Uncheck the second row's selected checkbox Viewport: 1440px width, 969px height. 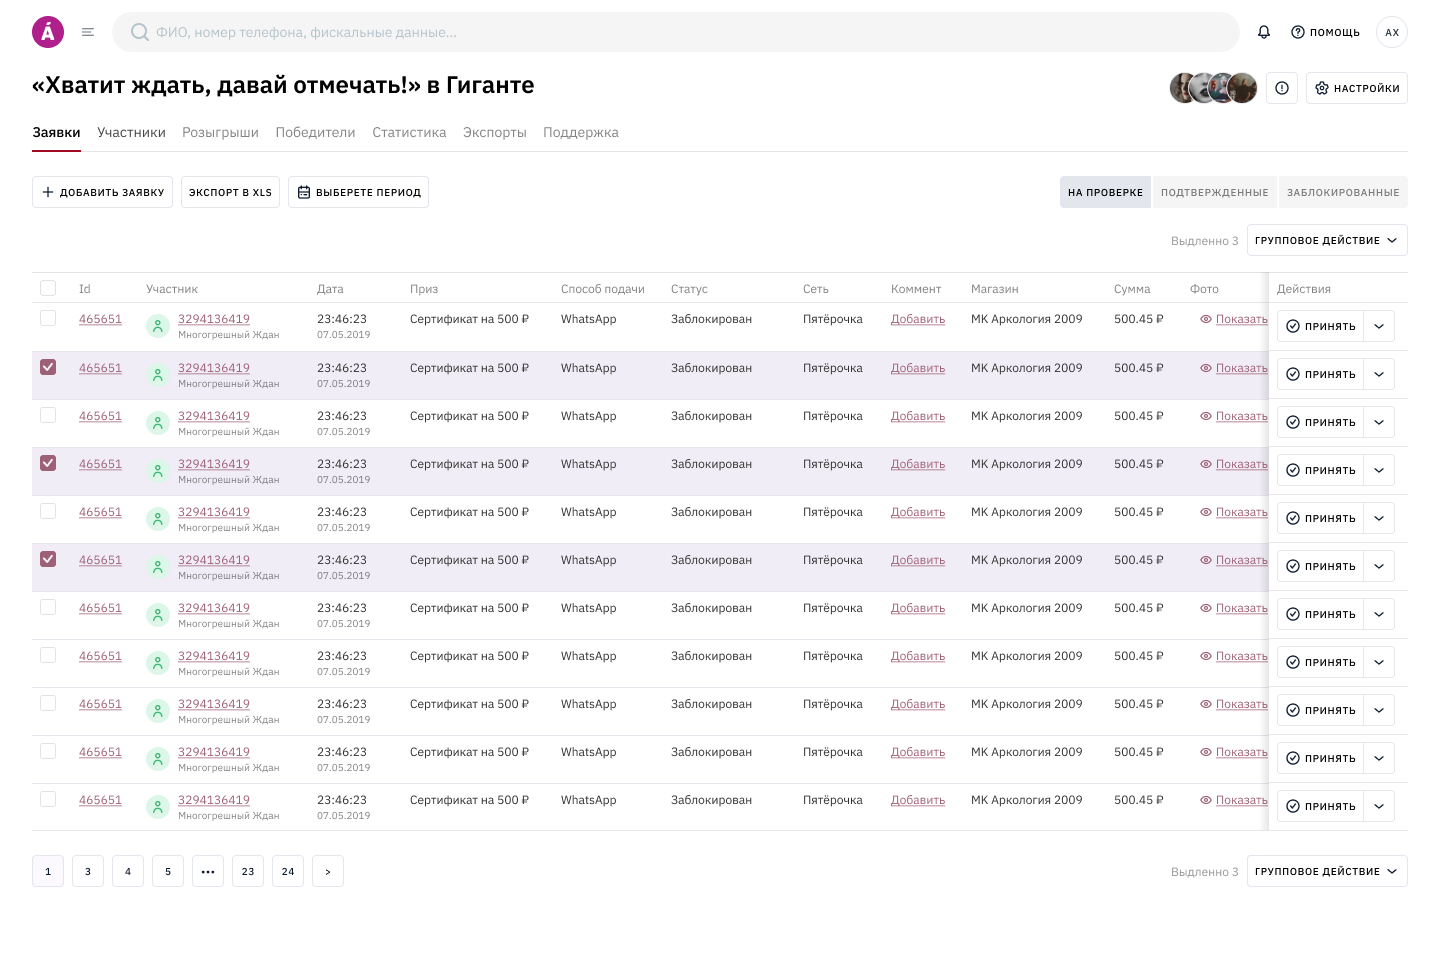pos(48,367)
